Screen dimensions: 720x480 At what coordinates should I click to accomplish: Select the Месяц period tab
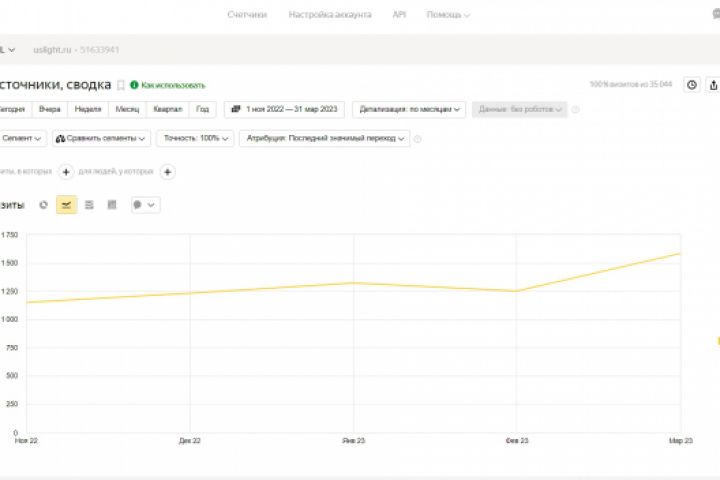(x=127, y=109)
